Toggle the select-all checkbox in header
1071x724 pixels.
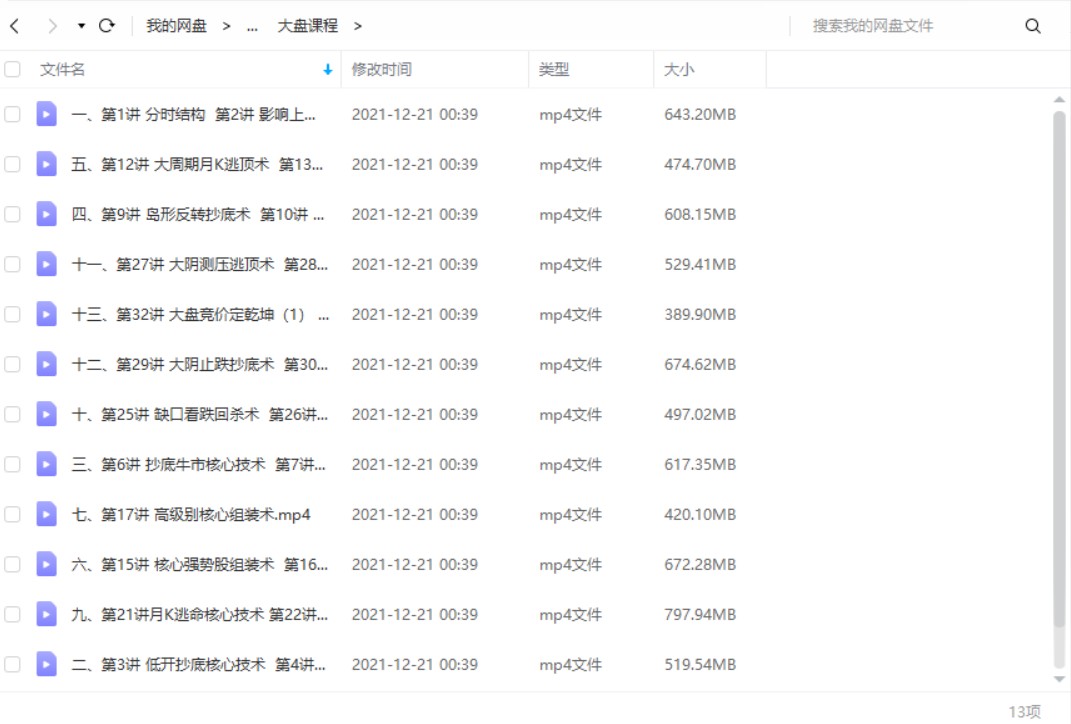click(12, 69)
